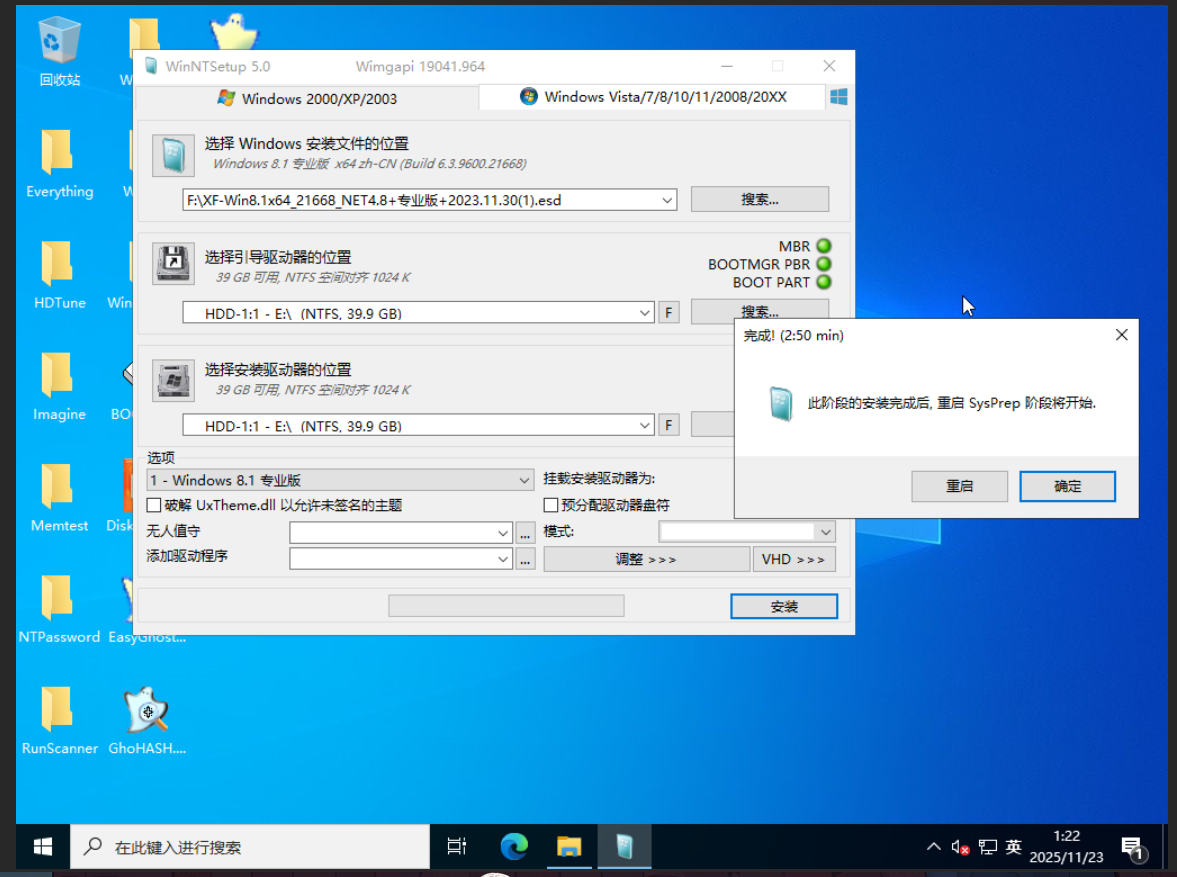Screen dimensions: 1177x877
Task: Click the 重启 button in the dialog
Action: coord(959,486)
